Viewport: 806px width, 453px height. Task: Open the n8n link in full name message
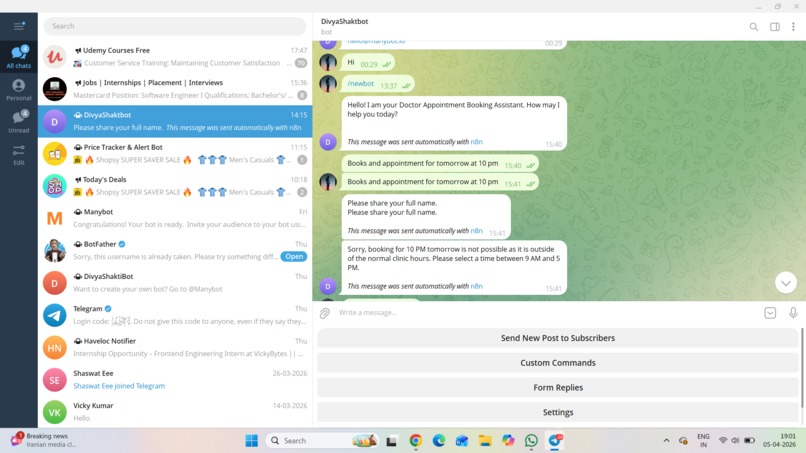[x=477, y=231]
